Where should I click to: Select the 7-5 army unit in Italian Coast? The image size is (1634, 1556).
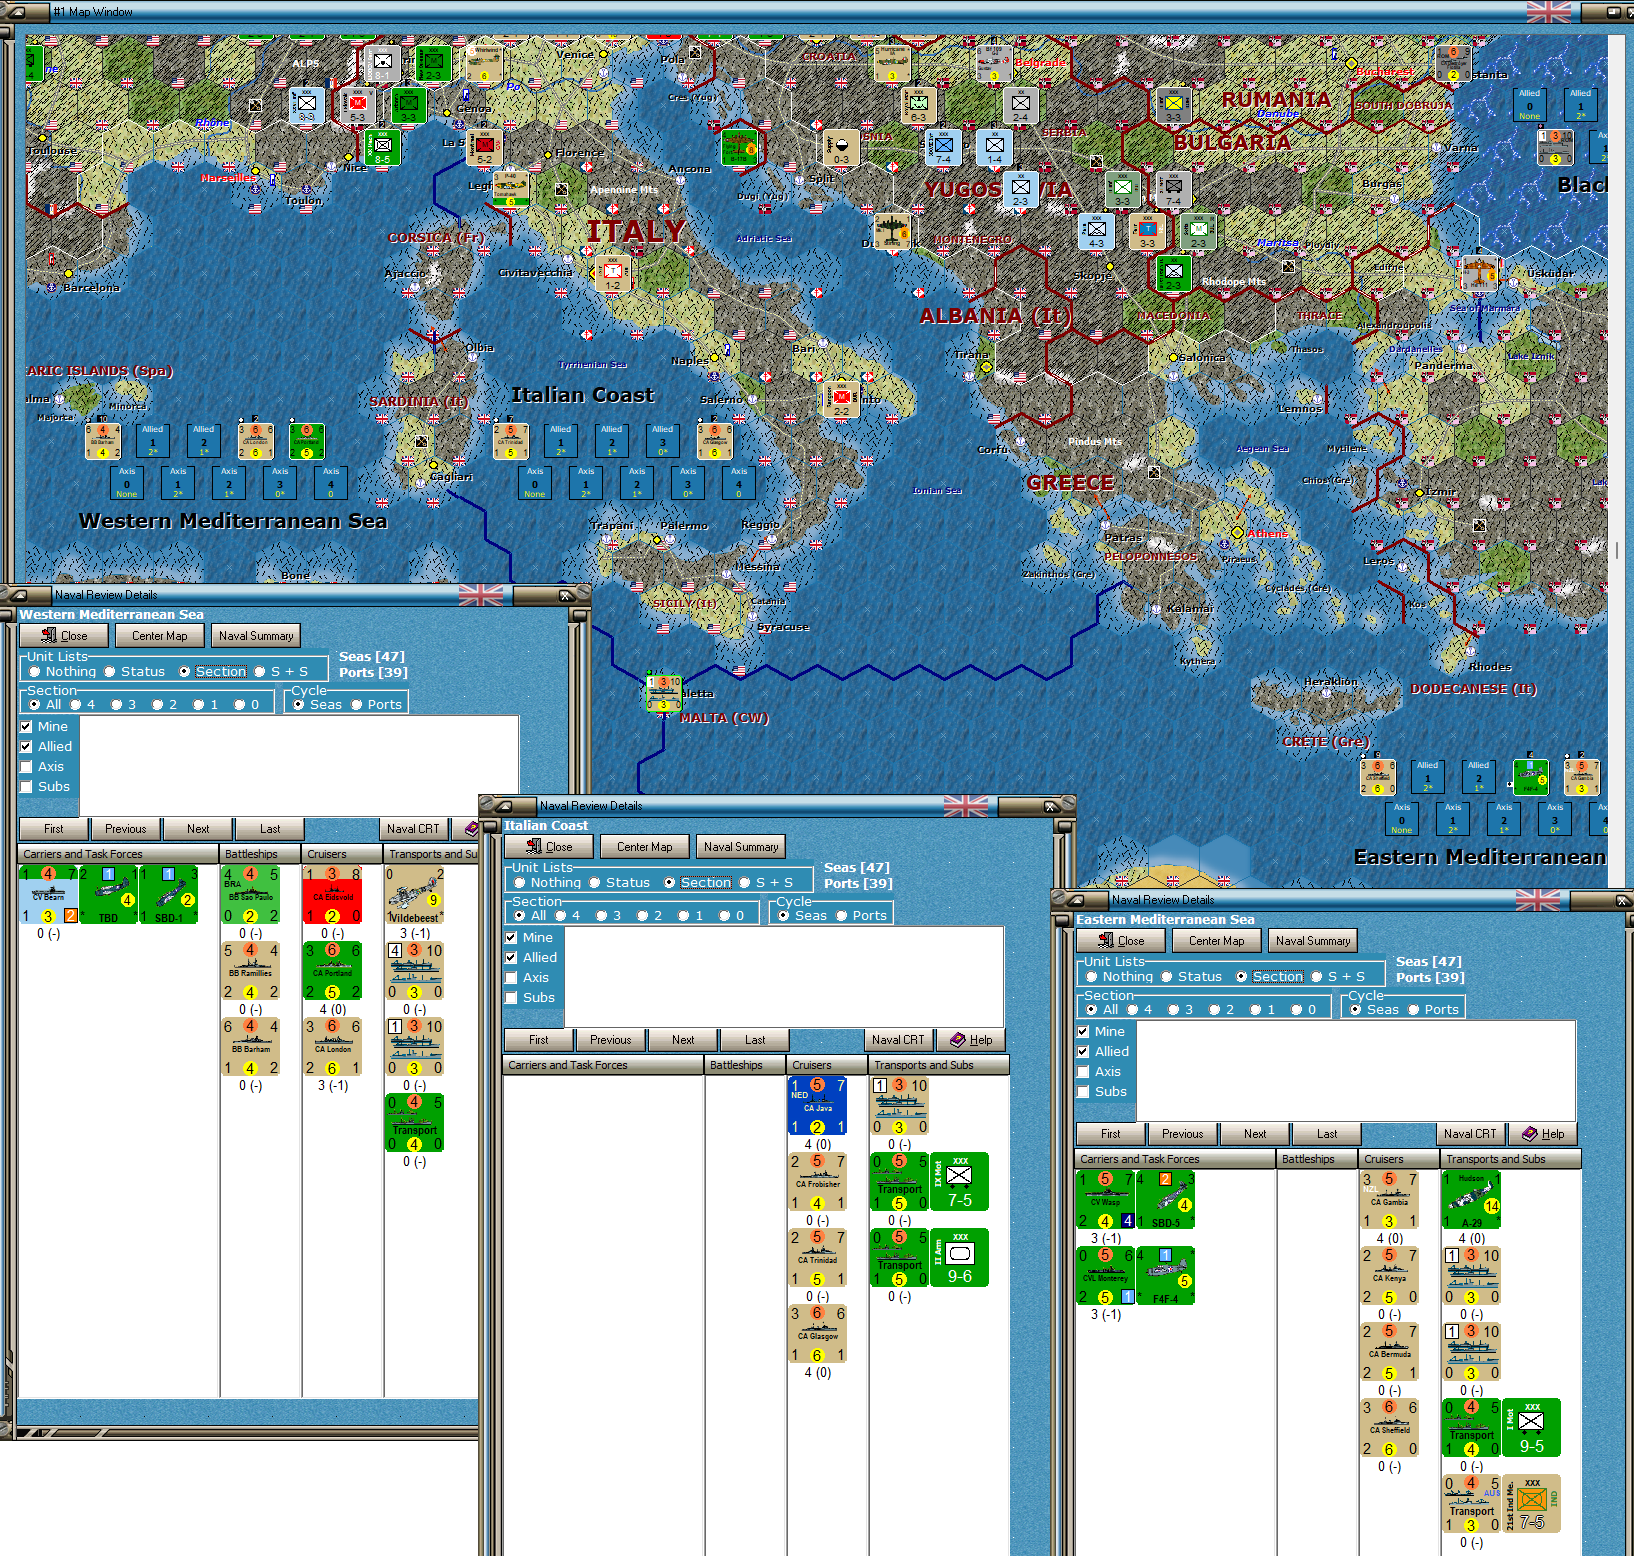pos(960,1182)
